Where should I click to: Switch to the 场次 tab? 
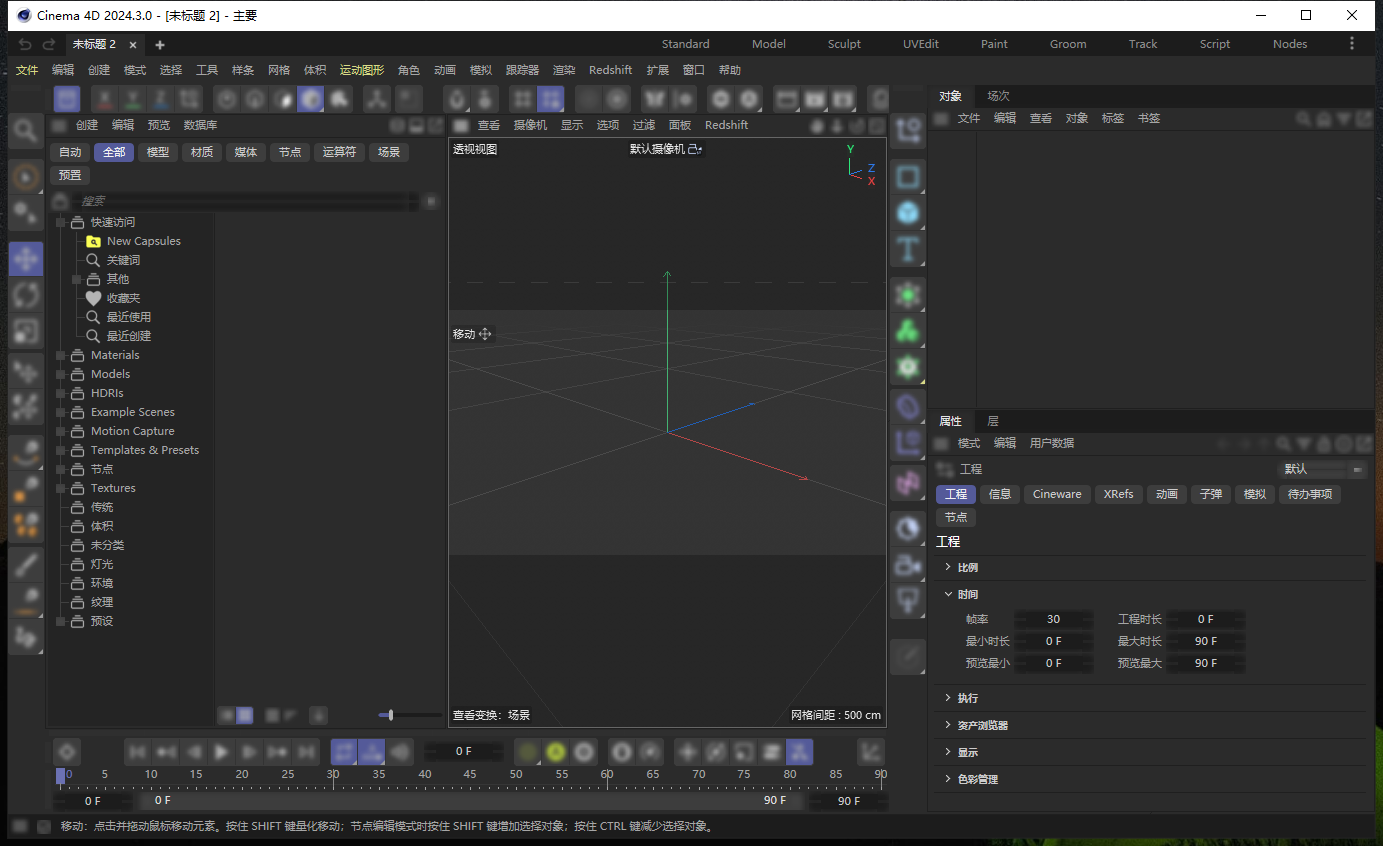[998, 96]
